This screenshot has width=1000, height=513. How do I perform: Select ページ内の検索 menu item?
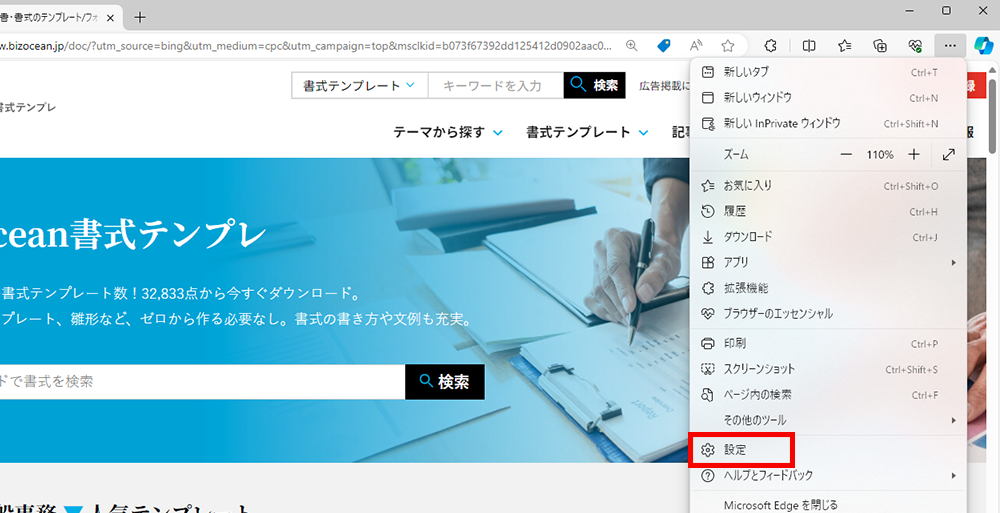pyautogui.click(x=828, y=394)
